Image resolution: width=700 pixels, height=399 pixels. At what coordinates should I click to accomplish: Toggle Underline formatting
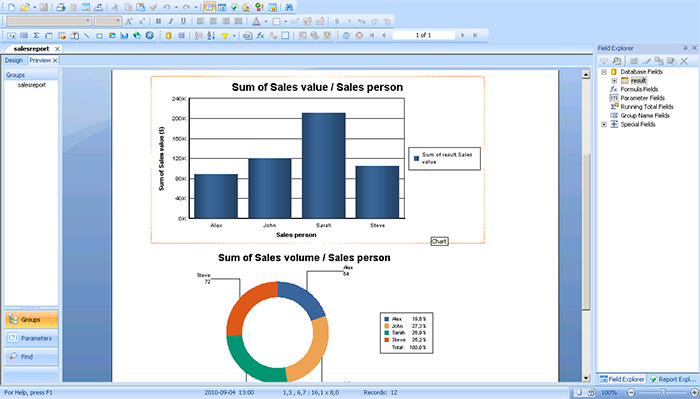183,21
